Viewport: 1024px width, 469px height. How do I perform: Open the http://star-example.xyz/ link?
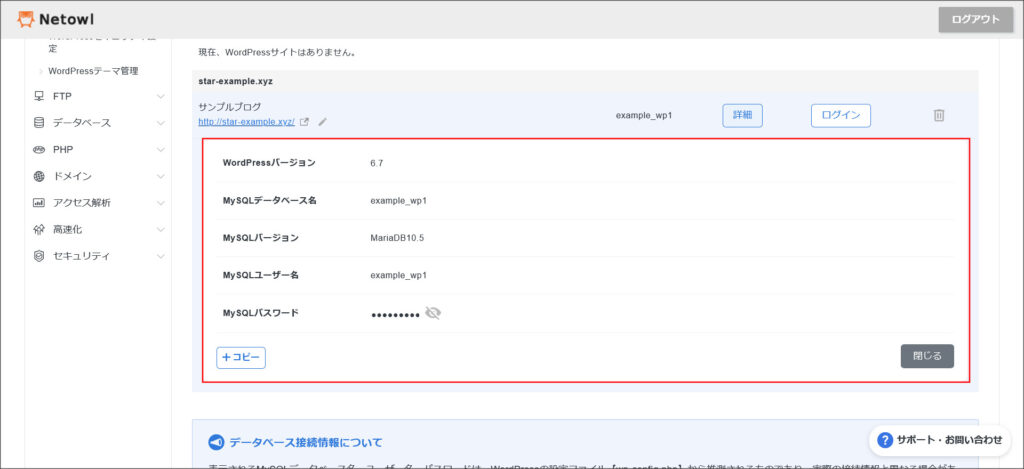click(x=247, y=121)
